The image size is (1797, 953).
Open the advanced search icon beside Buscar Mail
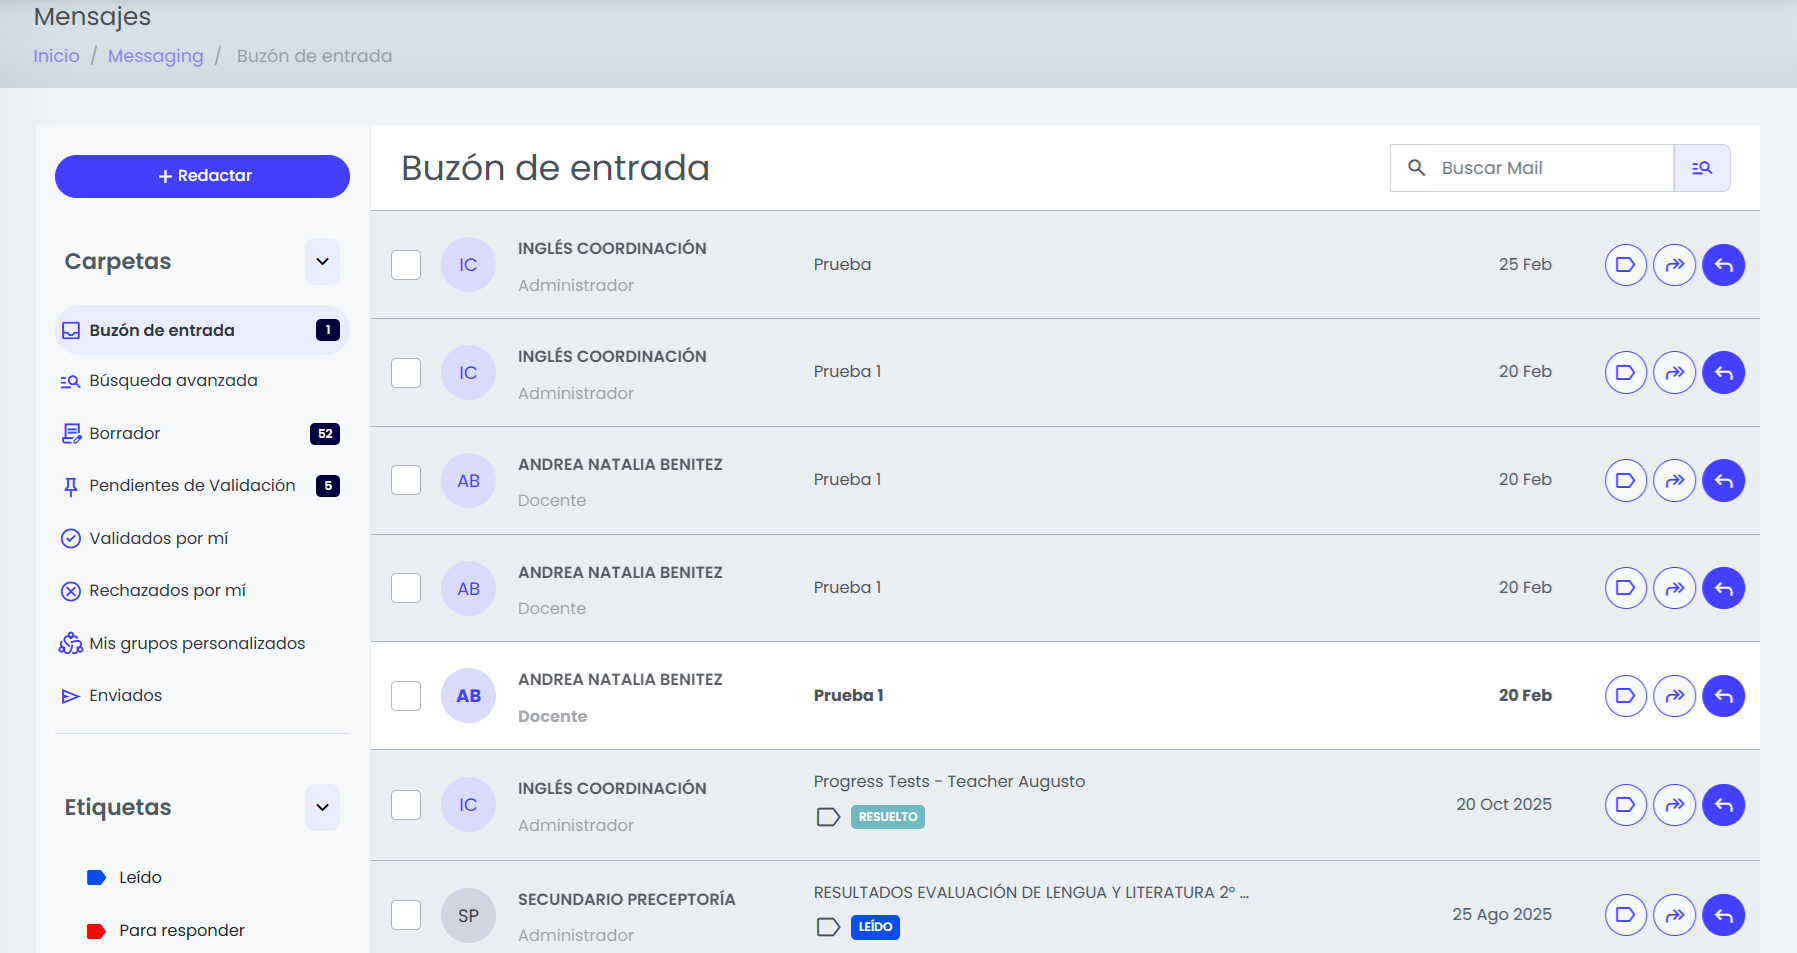[1702, 168]
